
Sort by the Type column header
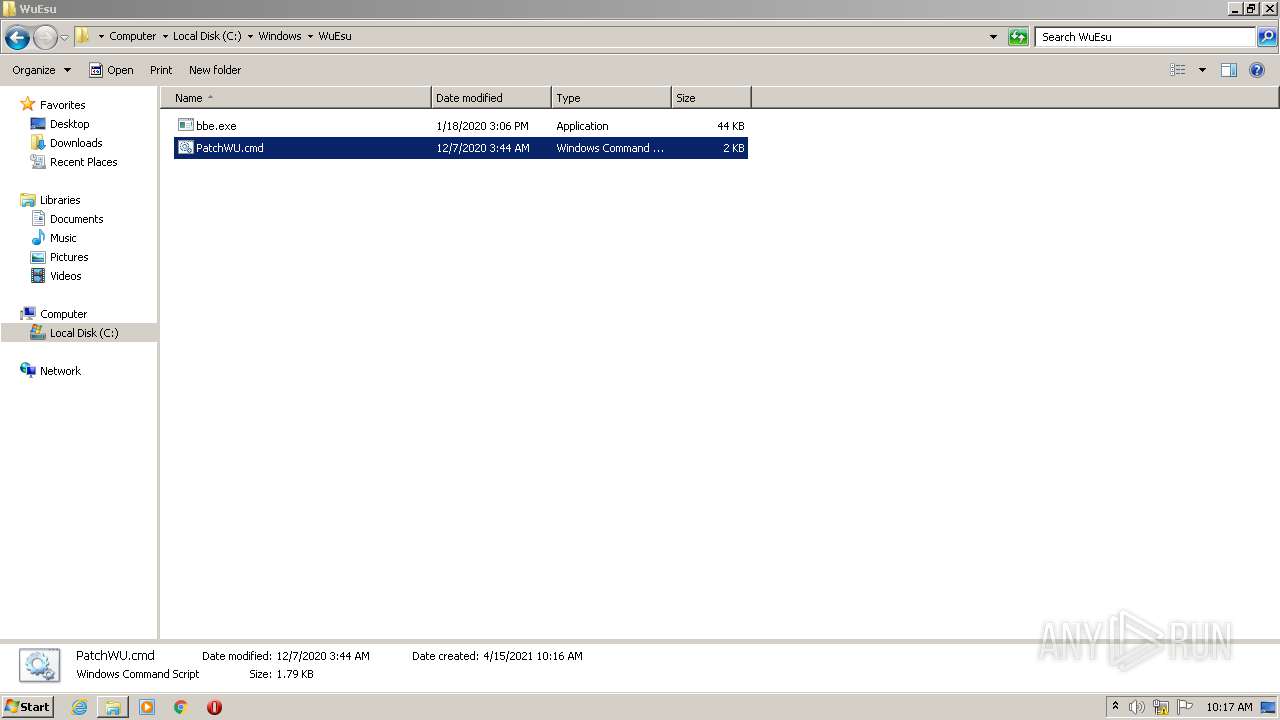coord(611,98)
